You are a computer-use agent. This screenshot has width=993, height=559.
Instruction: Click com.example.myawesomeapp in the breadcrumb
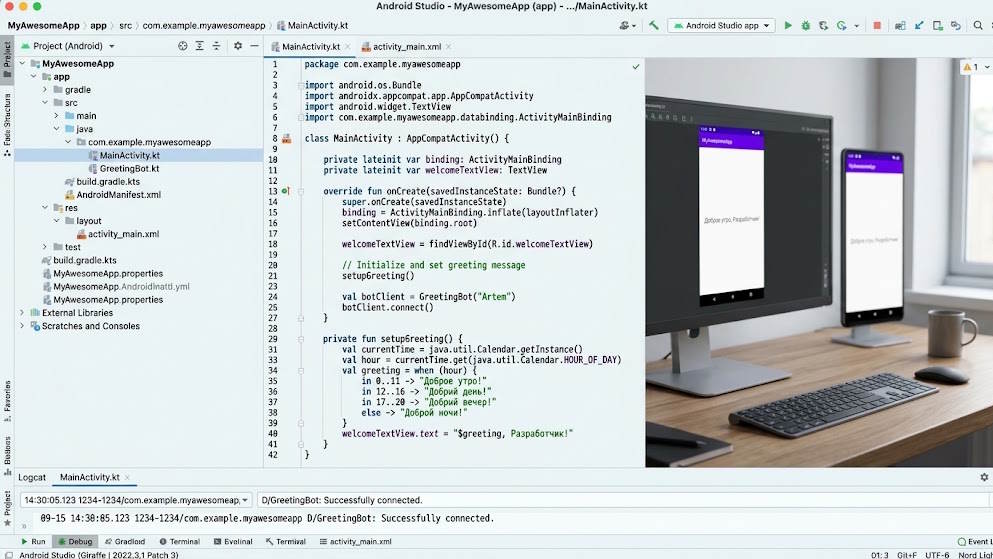click(x=204, y=26)
